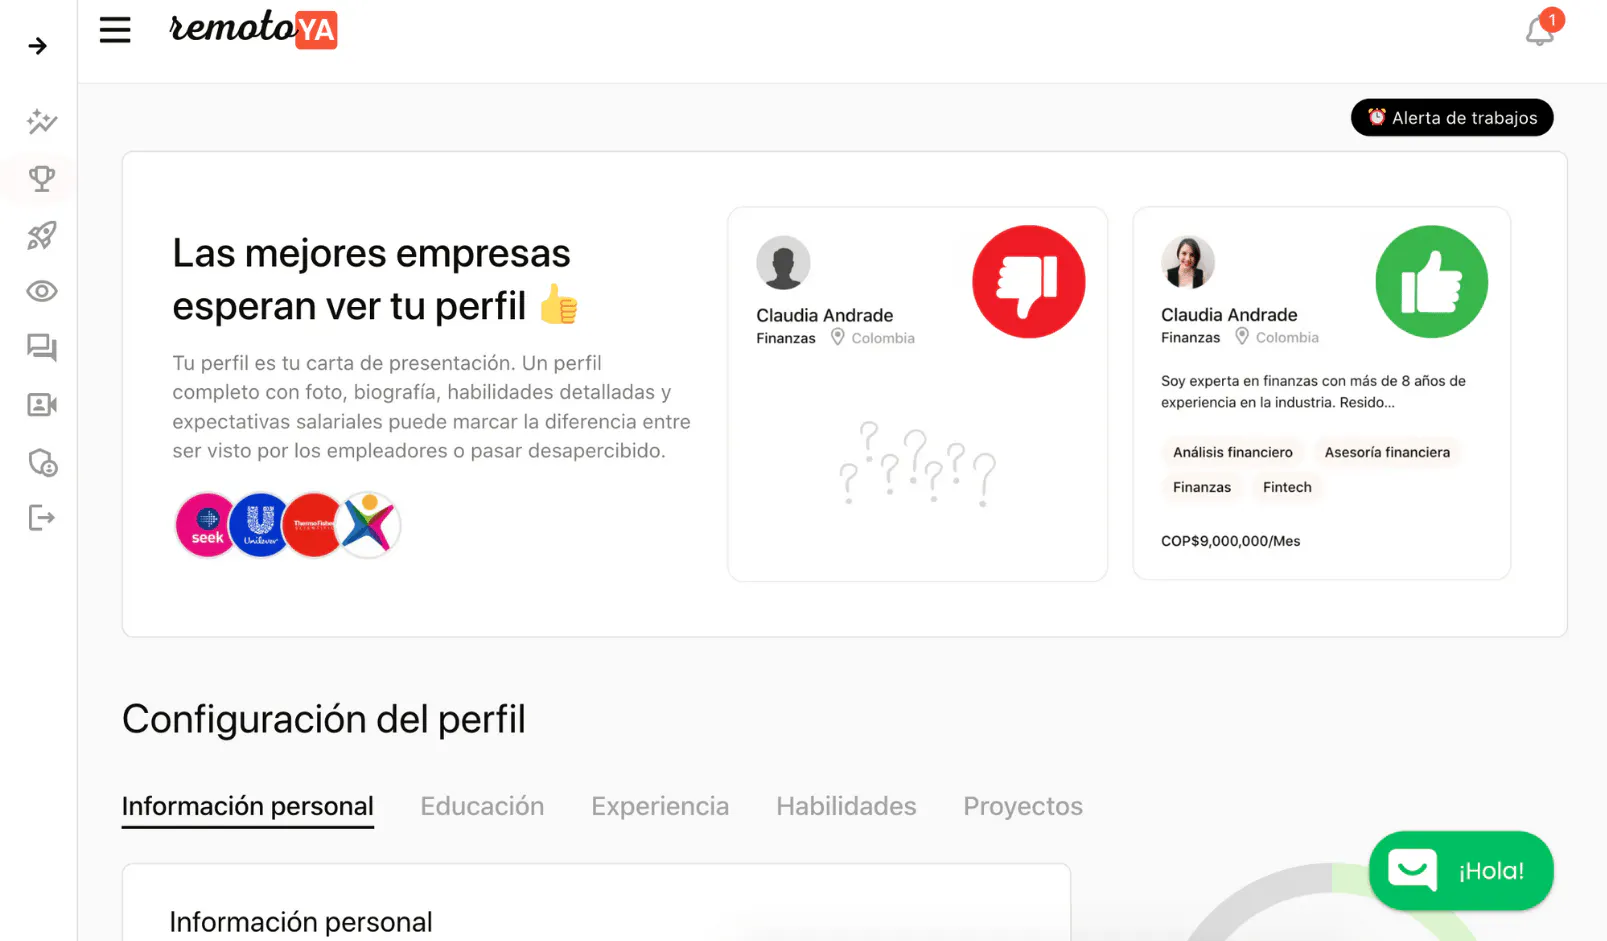This screenshot has height=941, width=1607.
Task: Click "Colombia" in the thumbs-up card
Action: tap(1287, 338)
